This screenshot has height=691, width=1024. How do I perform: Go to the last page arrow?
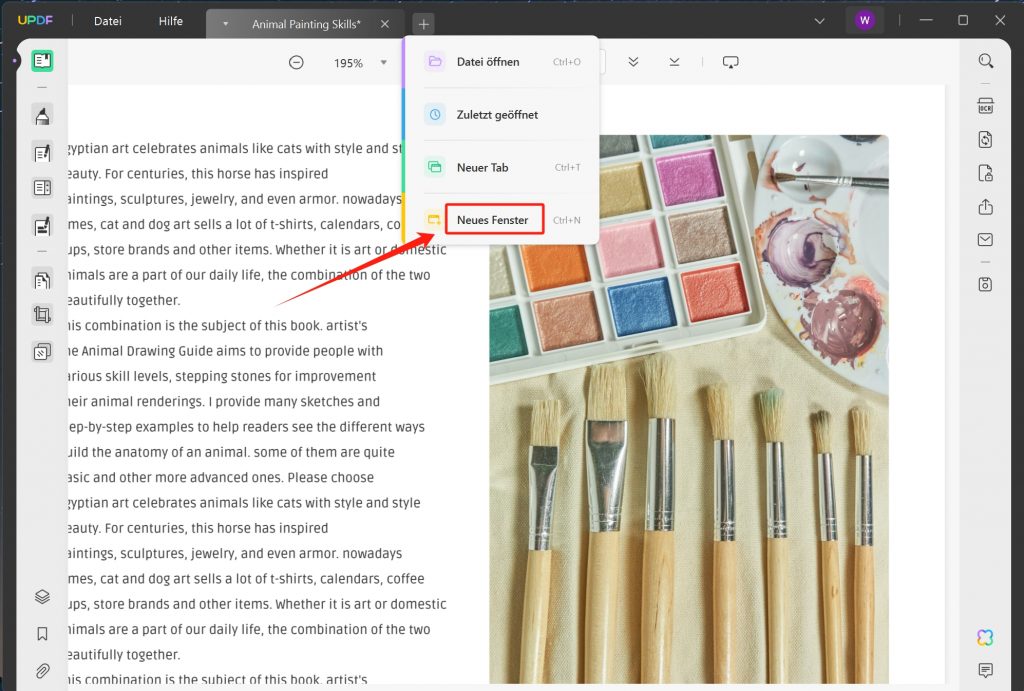click(x=675, y=62)
